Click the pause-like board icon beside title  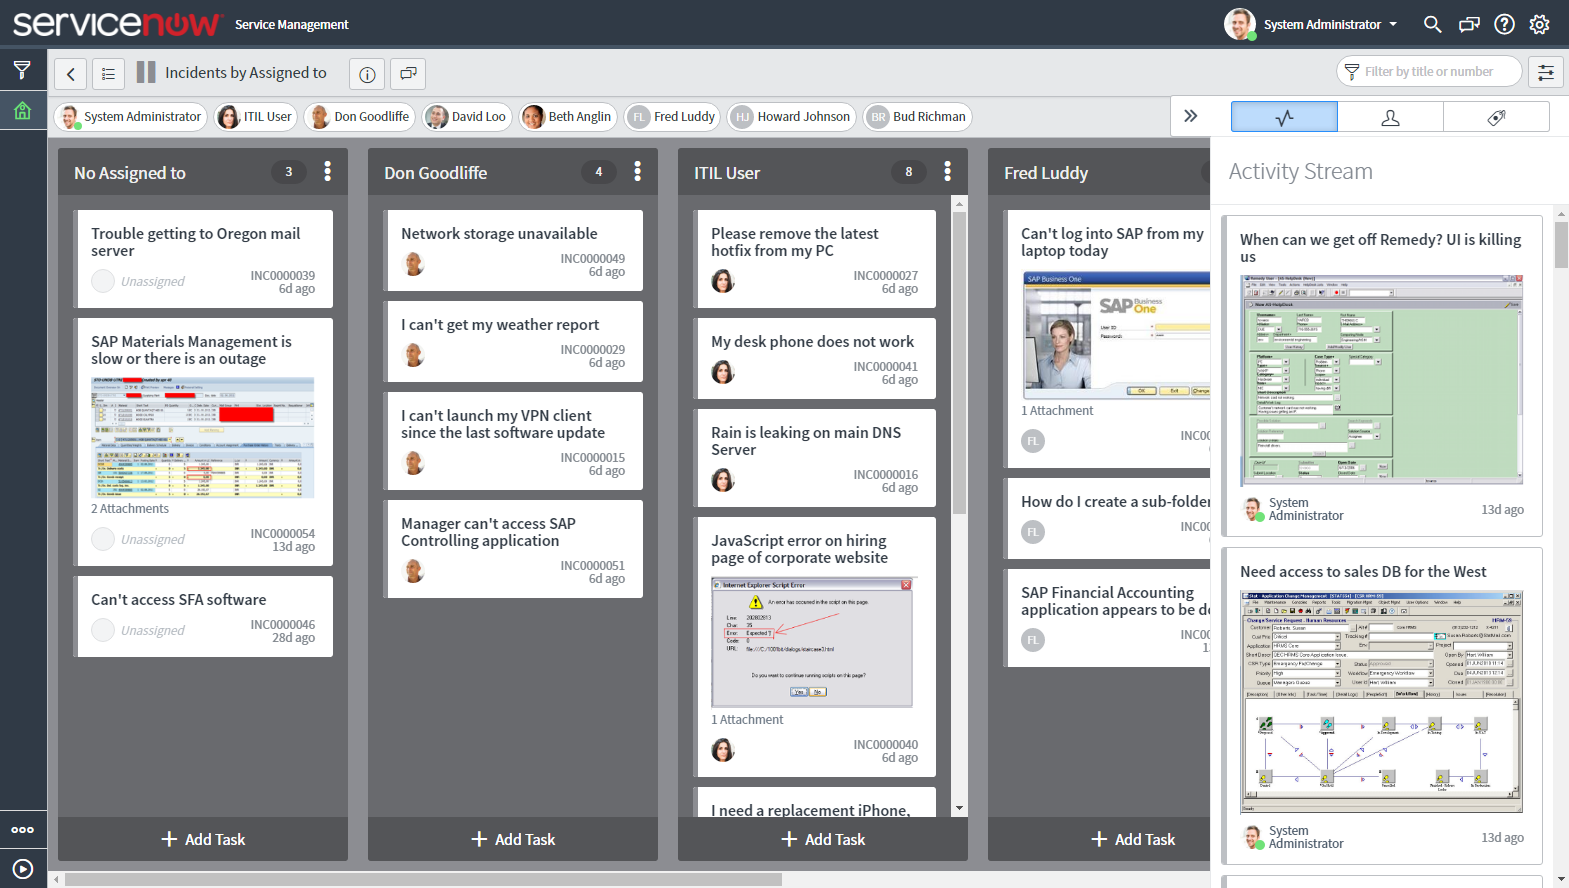tap(146, 72)
